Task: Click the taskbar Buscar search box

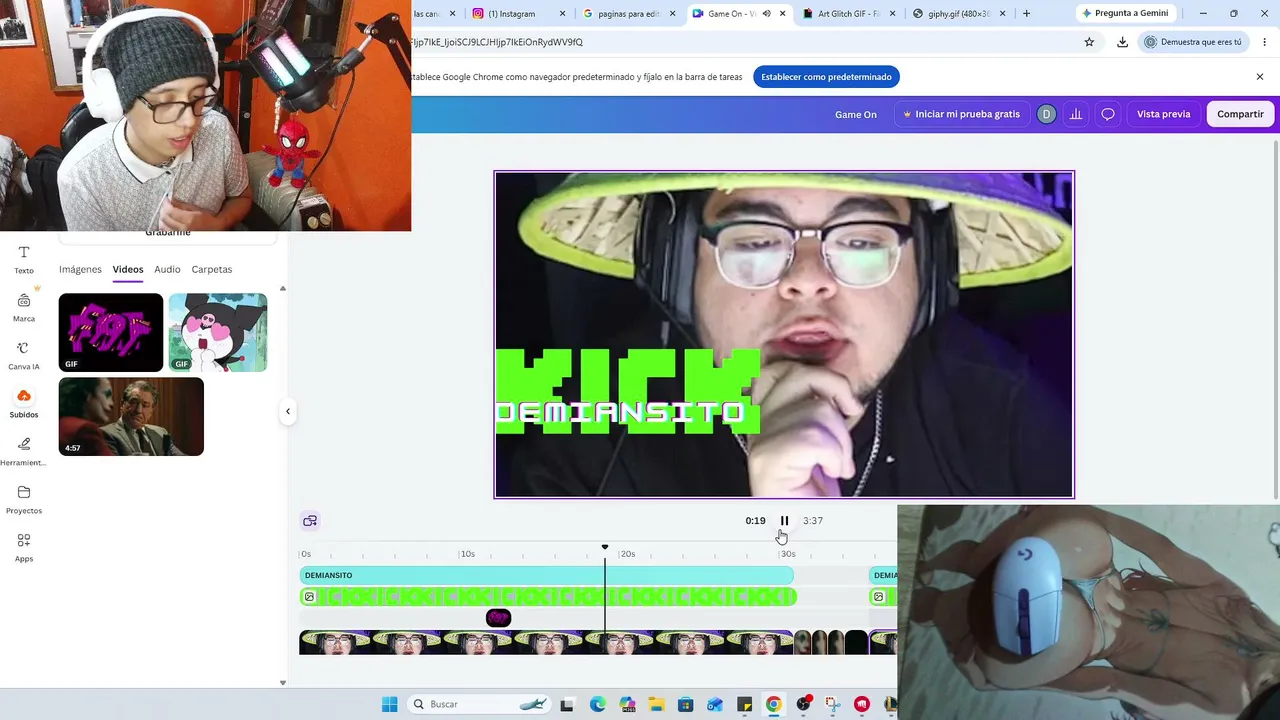Action: point(480,704)
